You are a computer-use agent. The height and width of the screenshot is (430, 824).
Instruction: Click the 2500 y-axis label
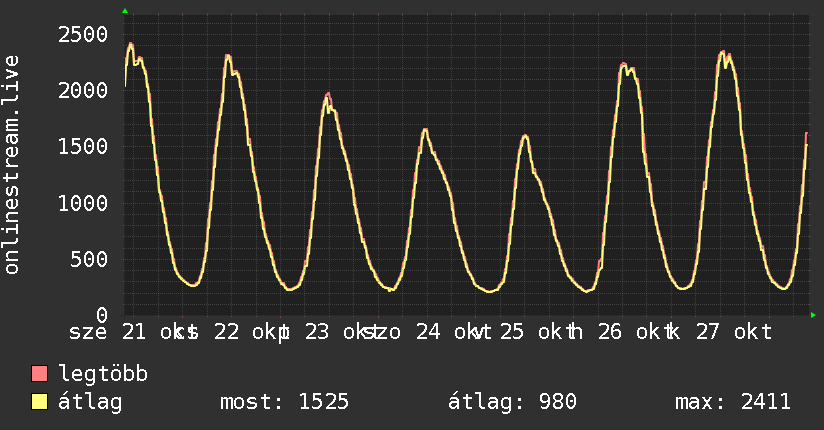tap(83, 35)
